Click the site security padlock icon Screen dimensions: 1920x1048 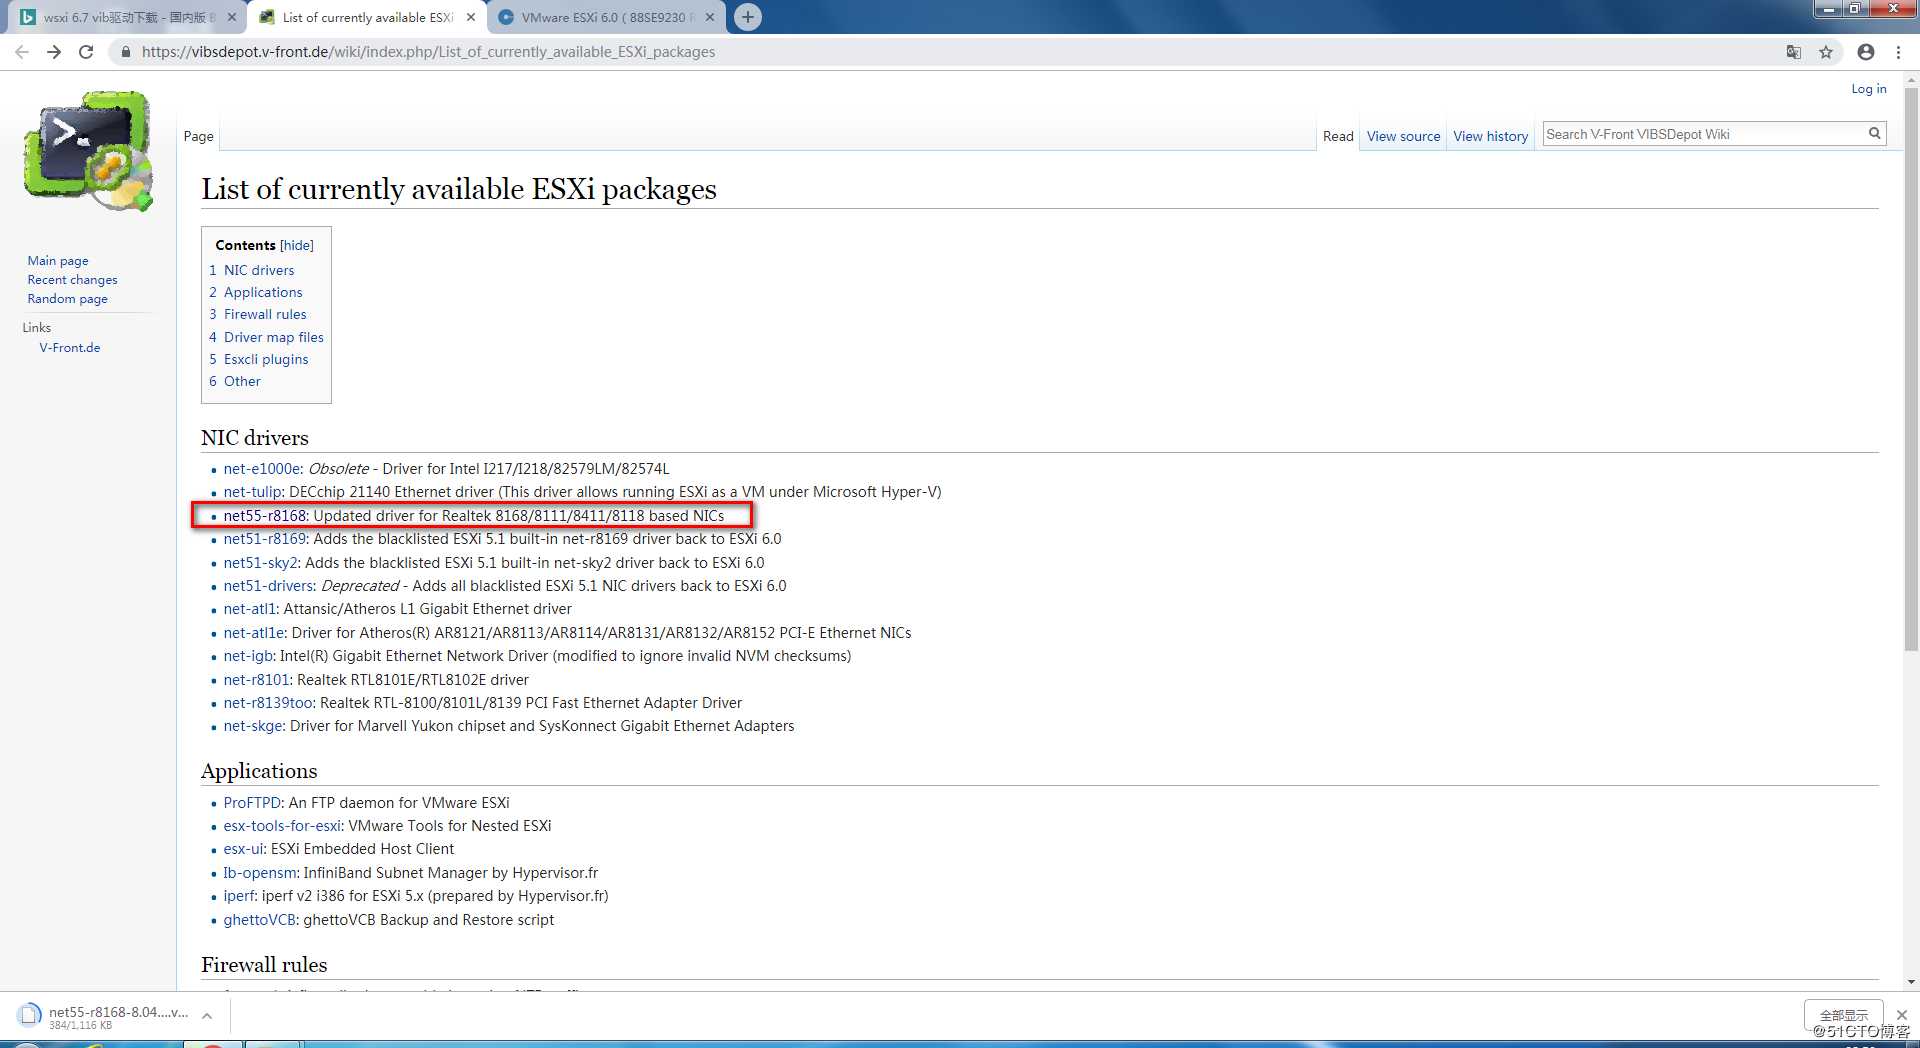click(125, 52)
